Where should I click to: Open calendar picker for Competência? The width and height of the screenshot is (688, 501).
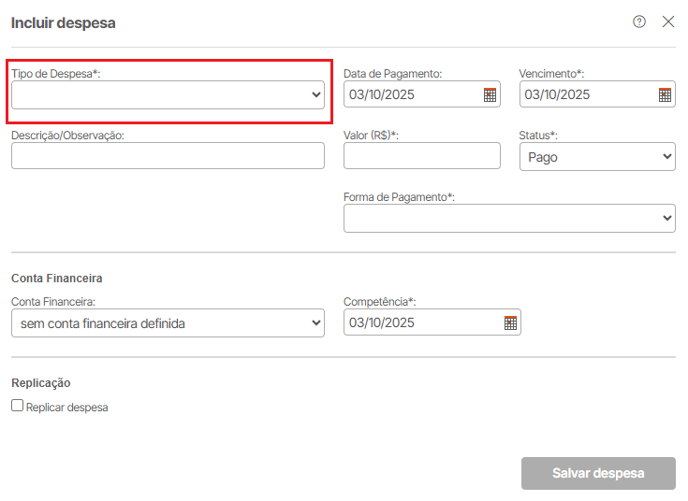click(x=510, y=323)
